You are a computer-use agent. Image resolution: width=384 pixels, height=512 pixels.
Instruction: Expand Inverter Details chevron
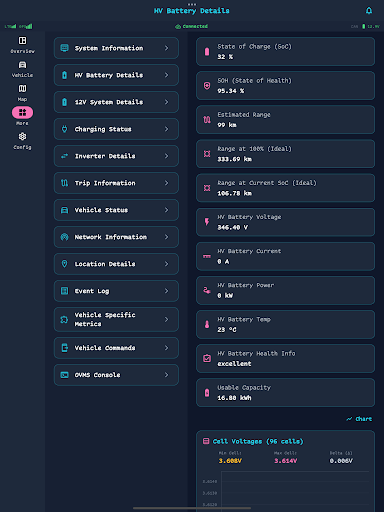(x=167, y=156)
